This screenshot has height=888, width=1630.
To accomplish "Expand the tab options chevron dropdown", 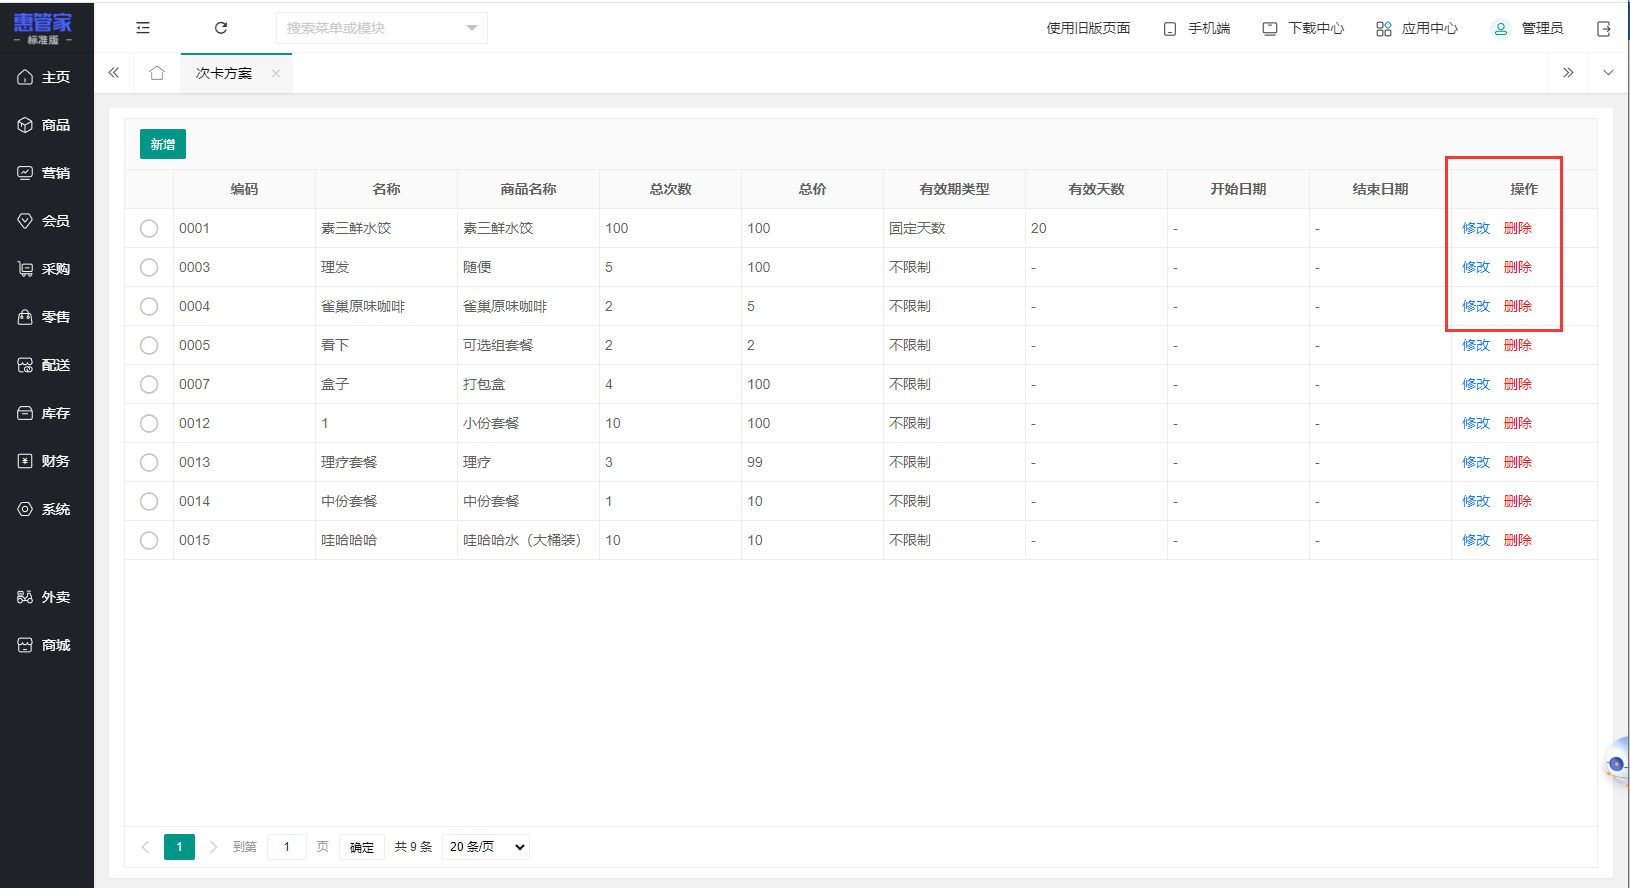I will coord(1608,73).
